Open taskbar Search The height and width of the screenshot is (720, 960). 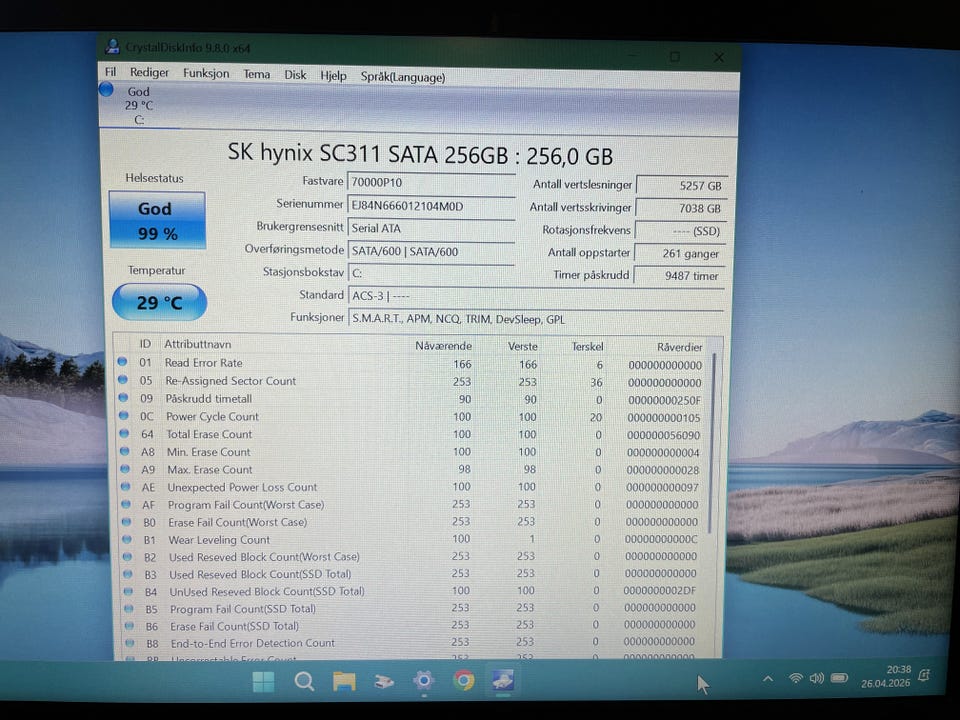click(304, 681)
